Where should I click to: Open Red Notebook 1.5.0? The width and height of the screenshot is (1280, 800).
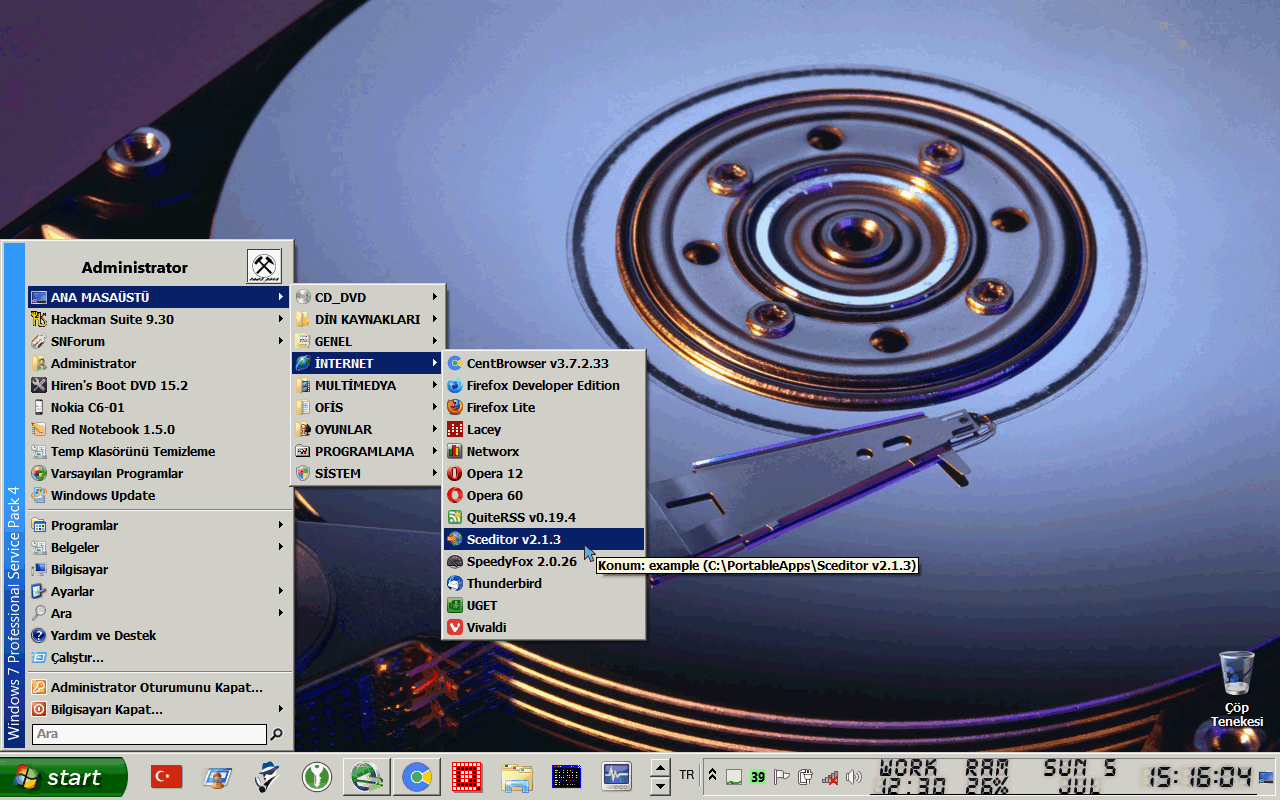pyautogui.click(x=159, y=429)
